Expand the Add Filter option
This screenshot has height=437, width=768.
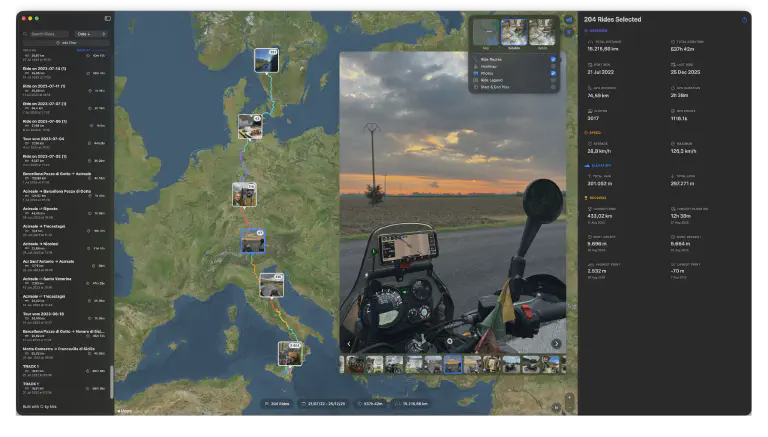tap(67, 43)
